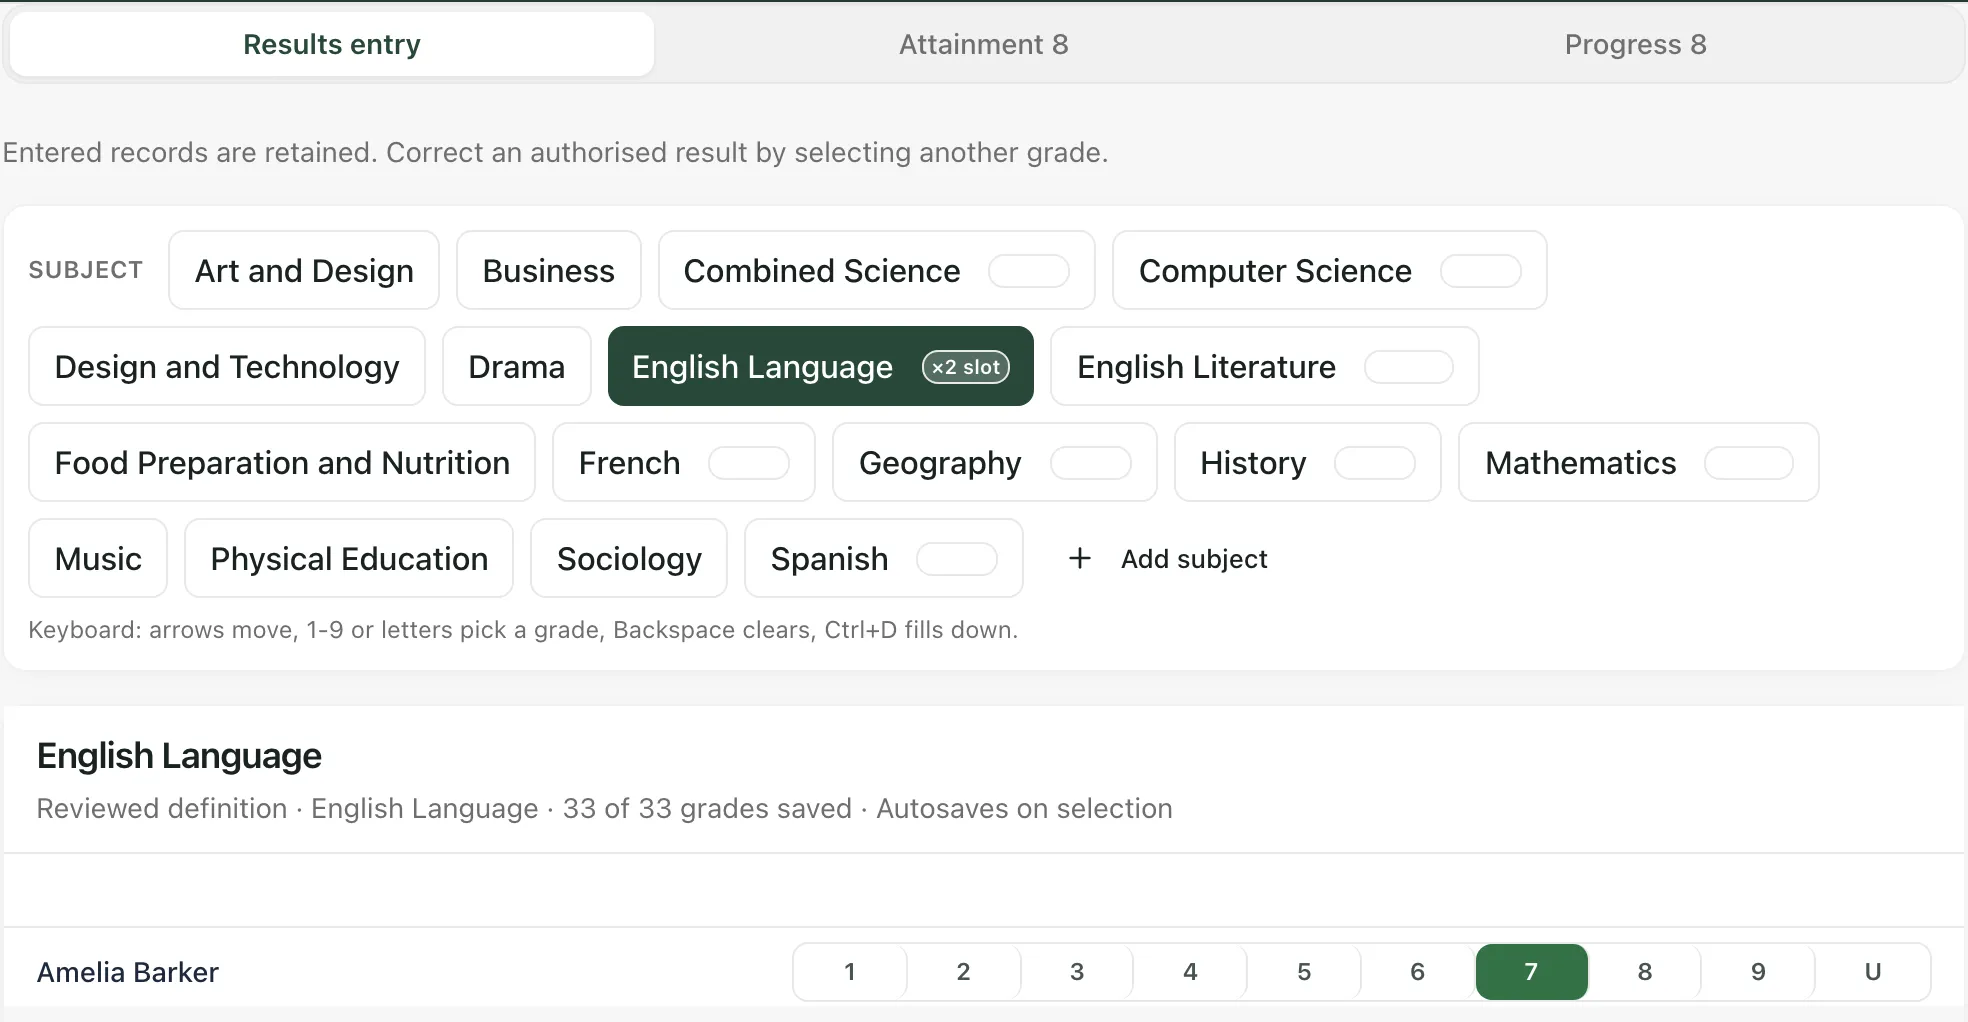
Task: Select Design and Technology subject
Action: pos(227,366)
